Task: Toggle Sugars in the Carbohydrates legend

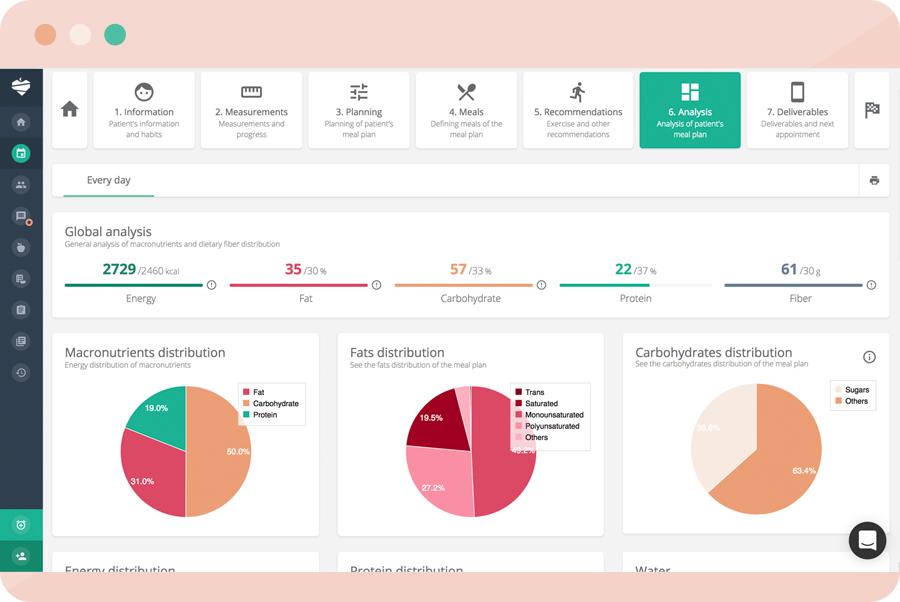Action: coord(850,390)
